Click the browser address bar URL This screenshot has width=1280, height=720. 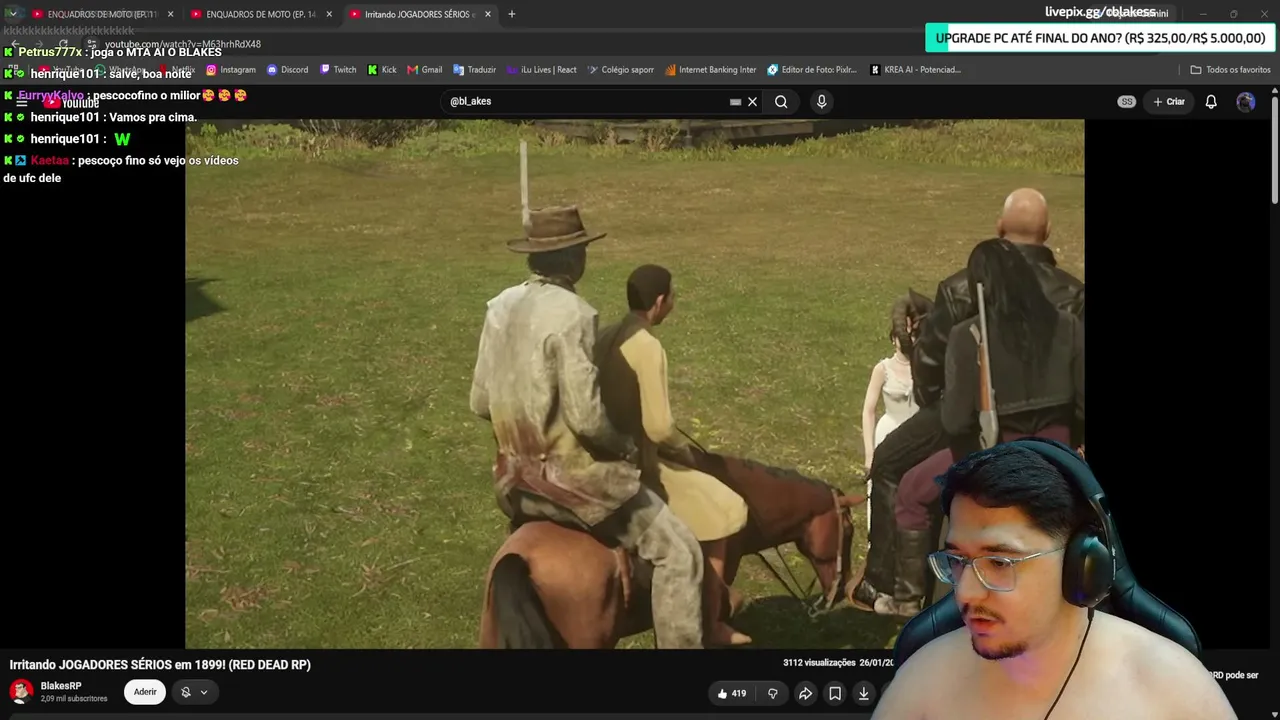coord(183,44)
